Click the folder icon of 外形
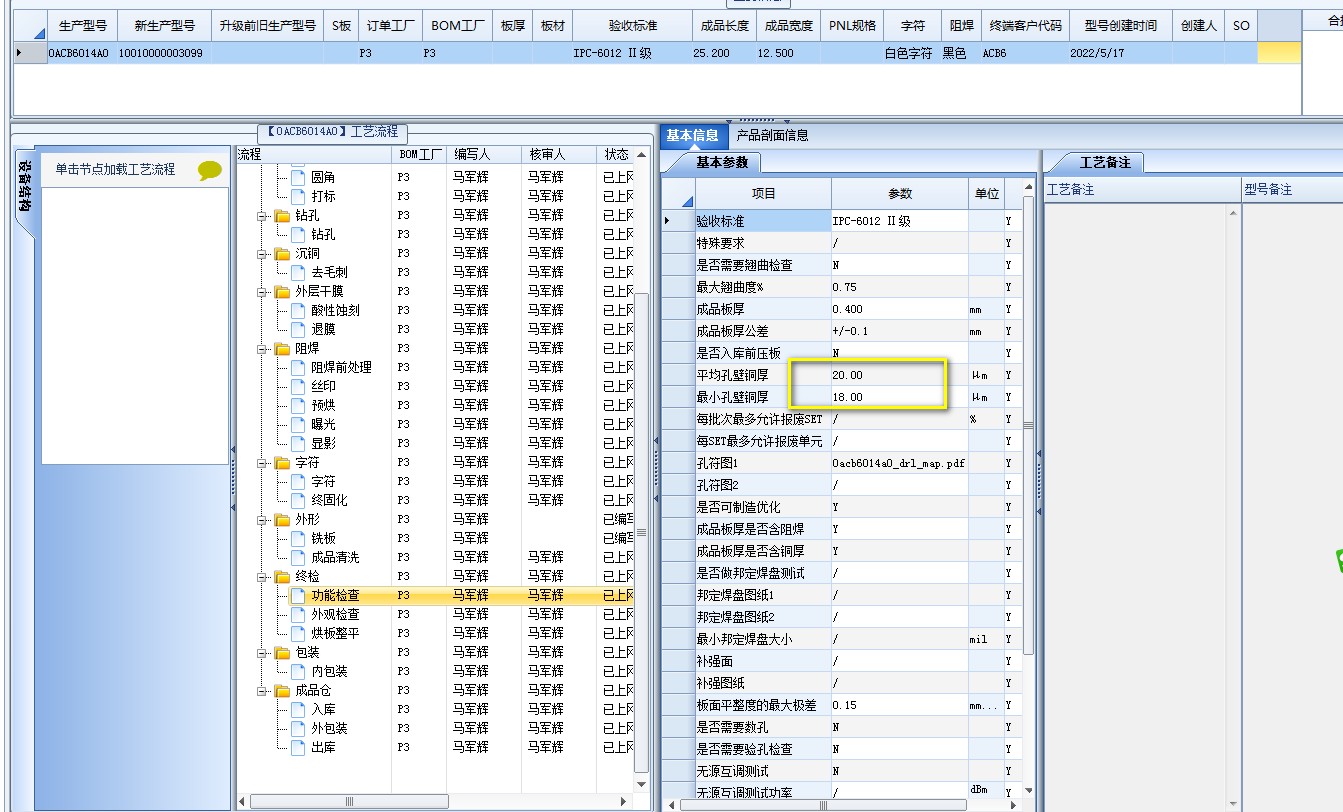The width and height of the screenshot is (1343, 812). (x=282, y=520)
